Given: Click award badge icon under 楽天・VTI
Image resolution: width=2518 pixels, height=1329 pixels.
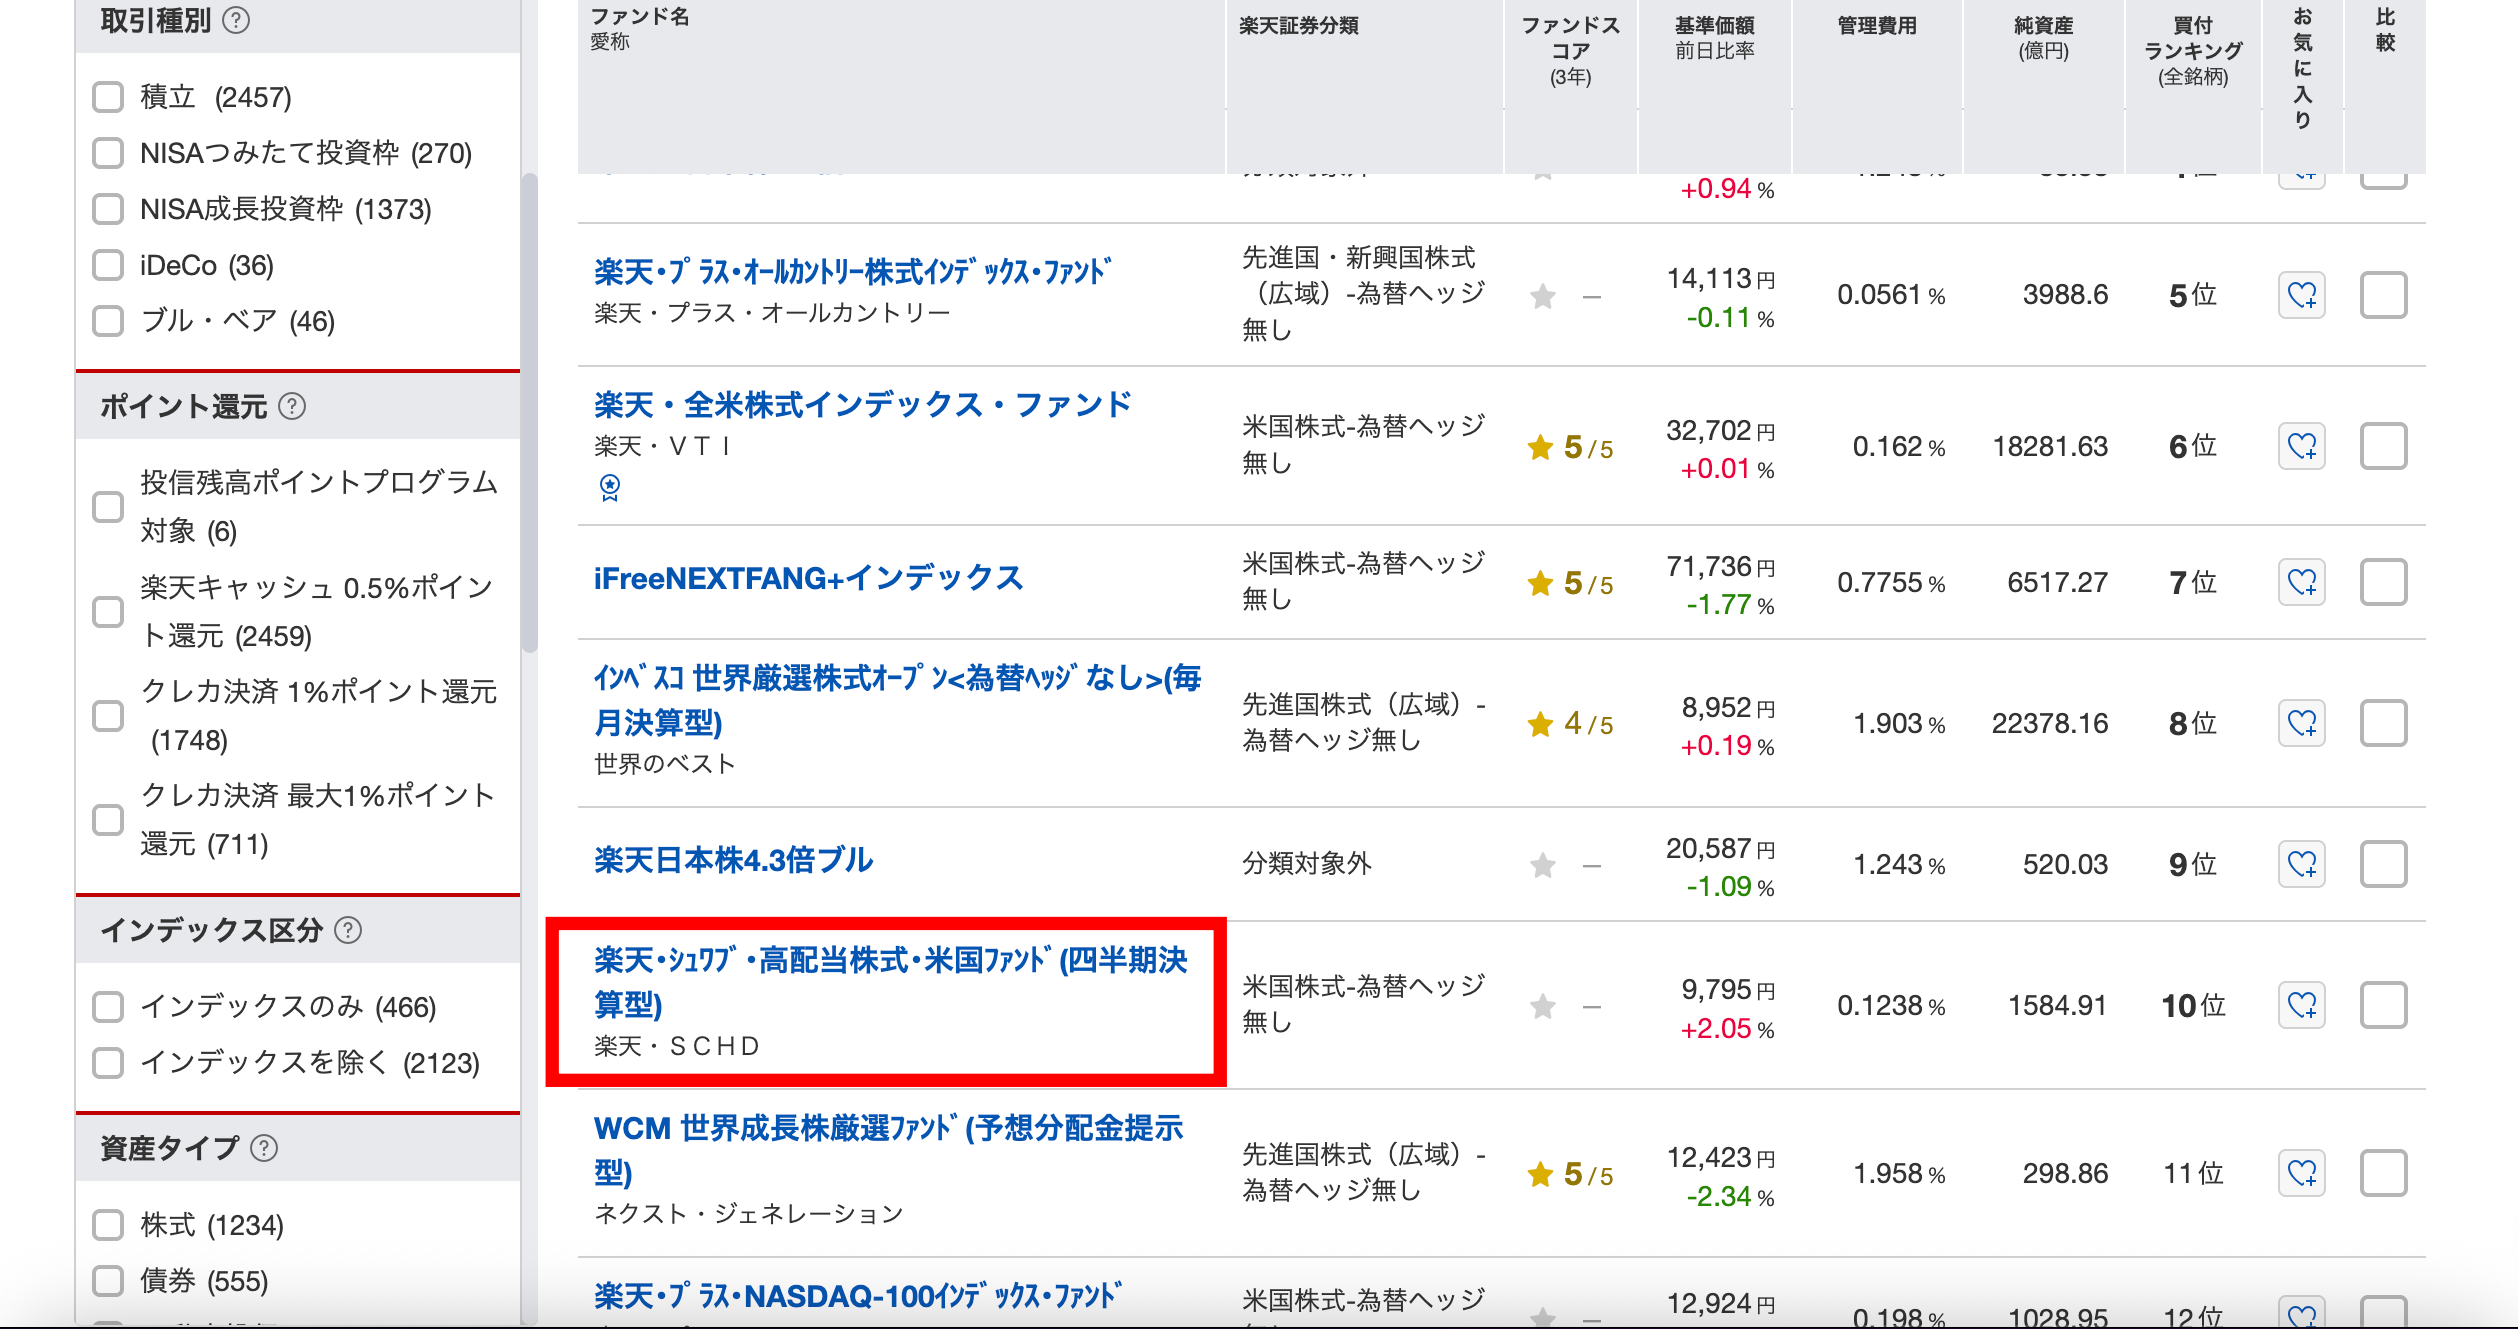Looking at the screenshot, I should (x=609, y=487).
